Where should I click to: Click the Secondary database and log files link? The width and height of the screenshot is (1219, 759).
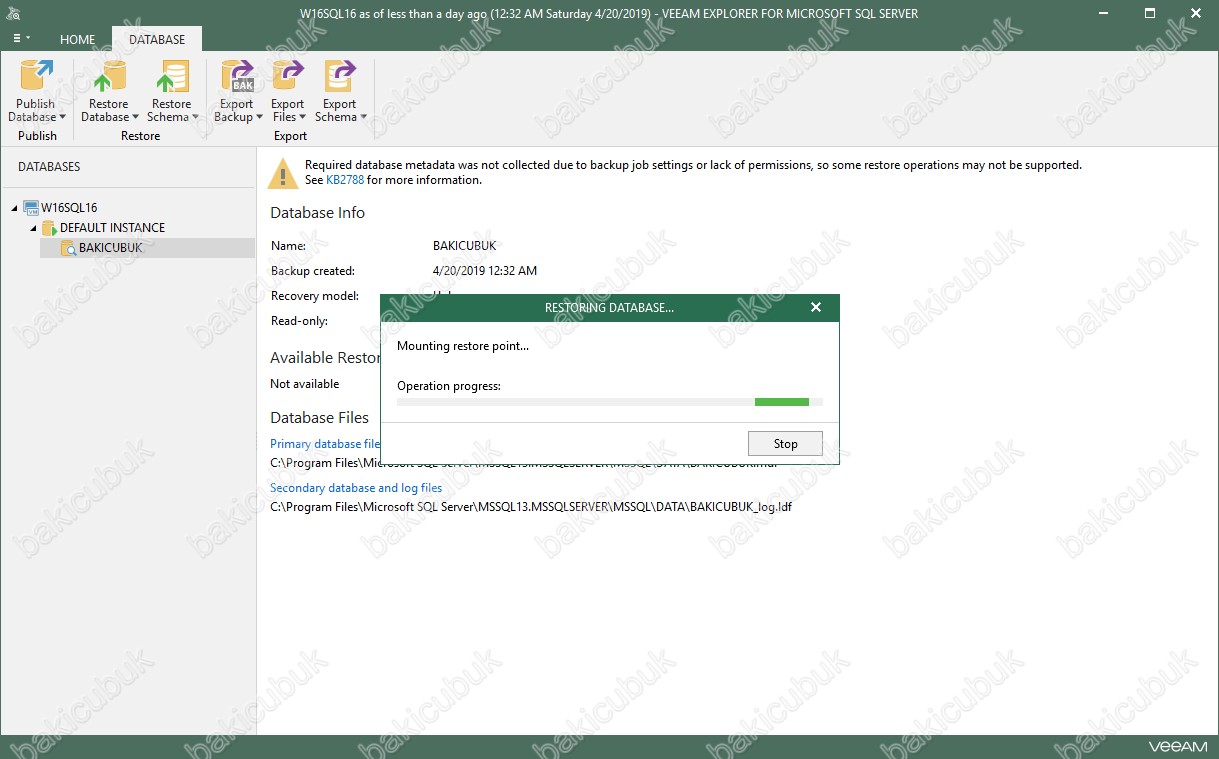356,488
